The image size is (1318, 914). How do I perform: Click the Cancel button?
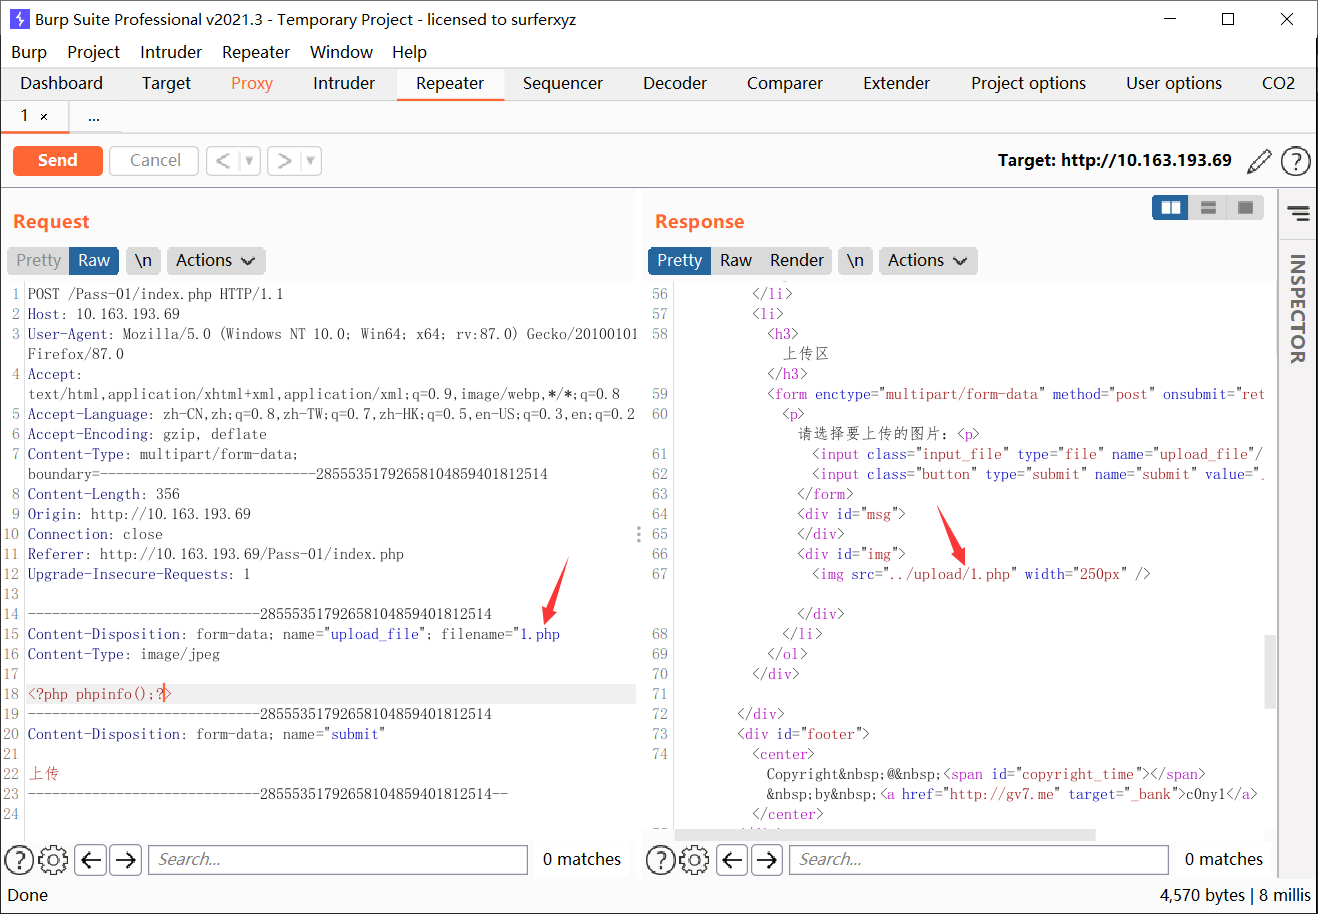(155, 160)
